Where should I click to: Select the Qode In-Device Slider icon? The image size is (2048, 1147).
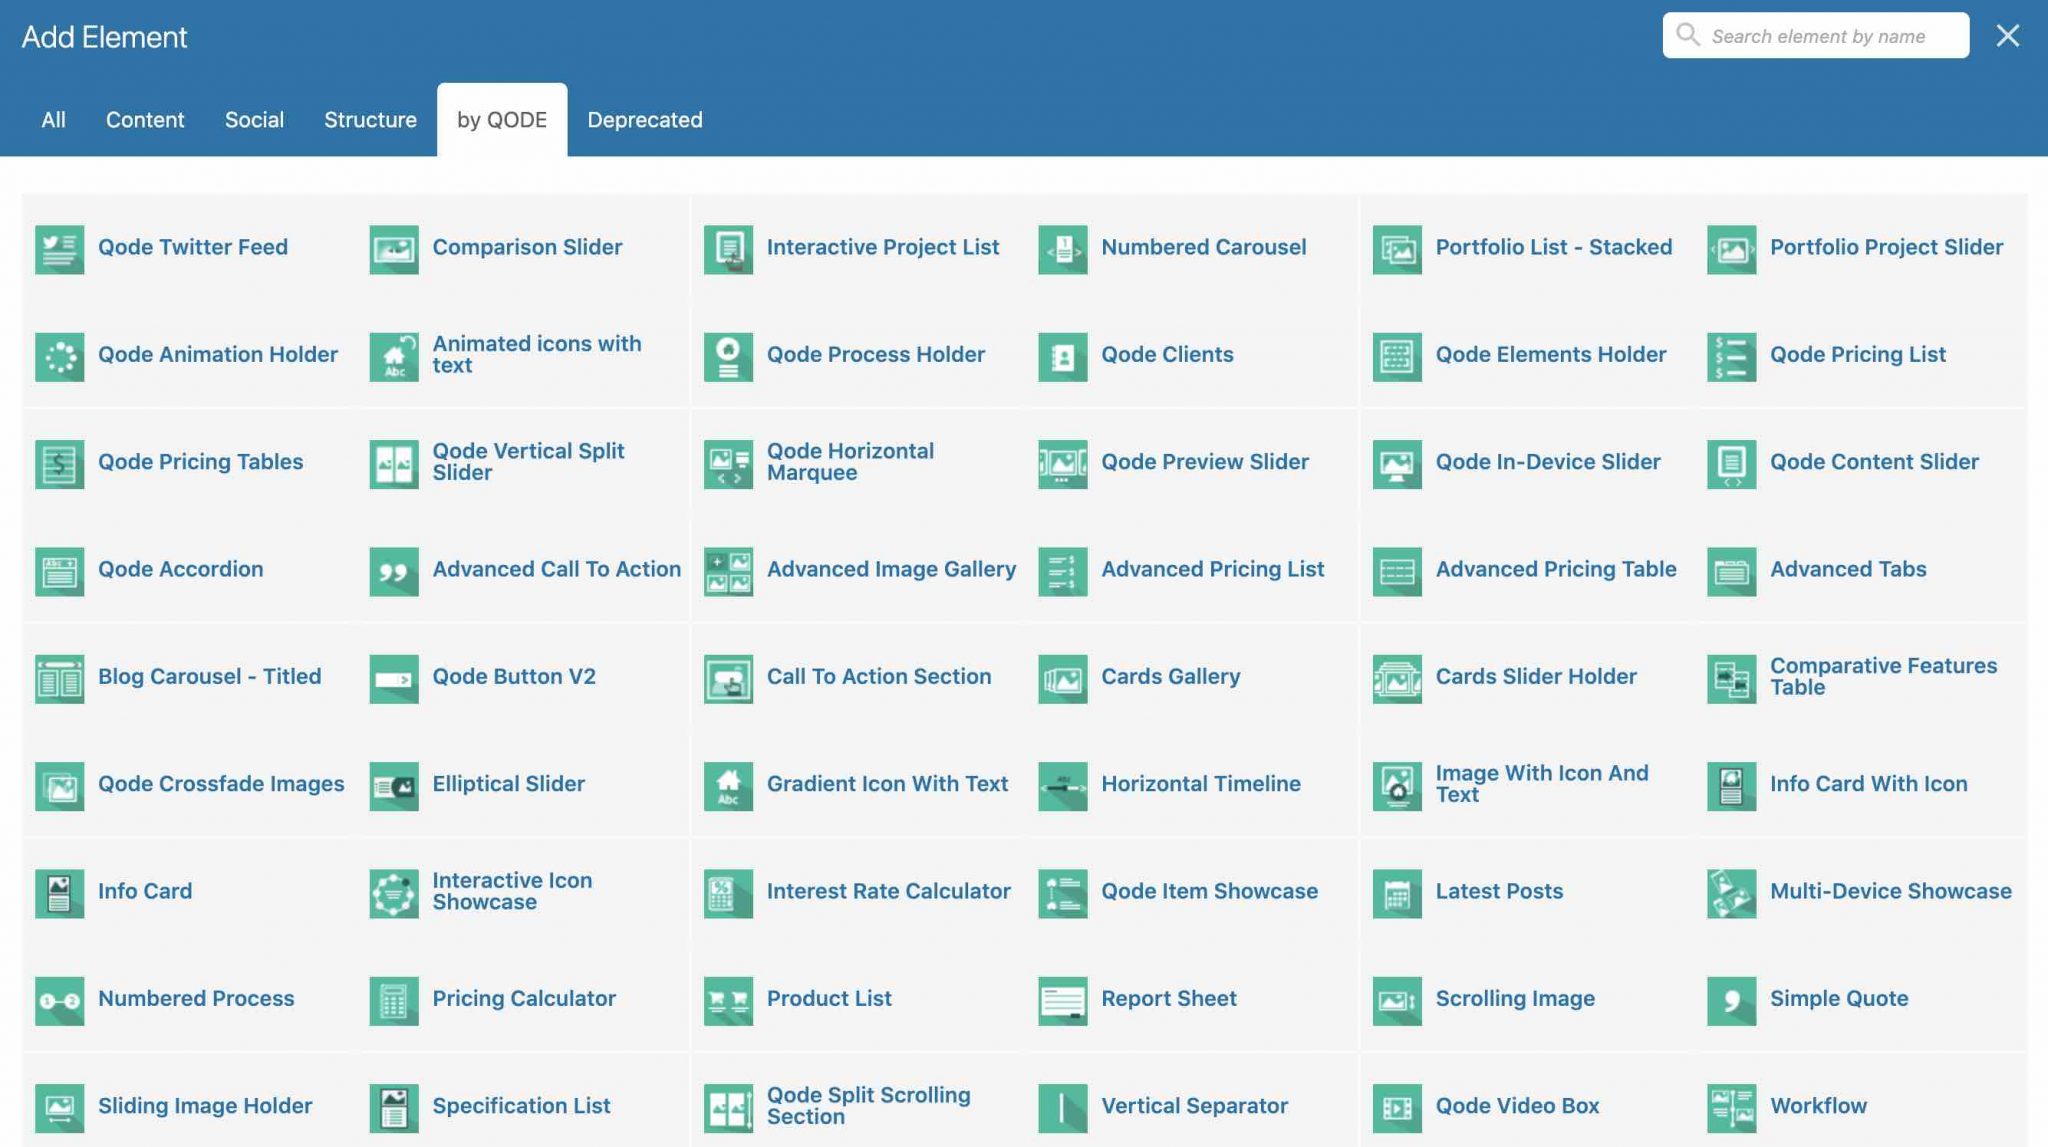[1397, 464]
